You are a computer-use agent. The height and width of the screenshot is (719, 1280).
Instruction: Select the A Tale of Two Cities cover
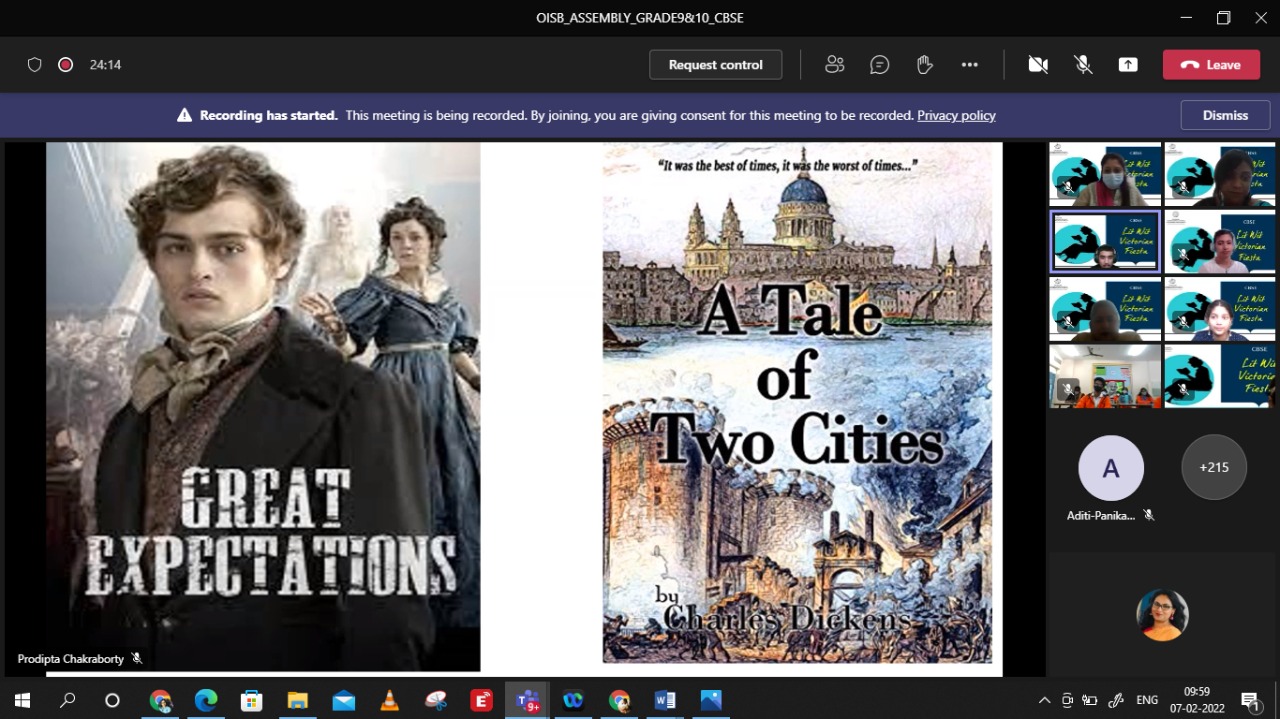(797, 403)
